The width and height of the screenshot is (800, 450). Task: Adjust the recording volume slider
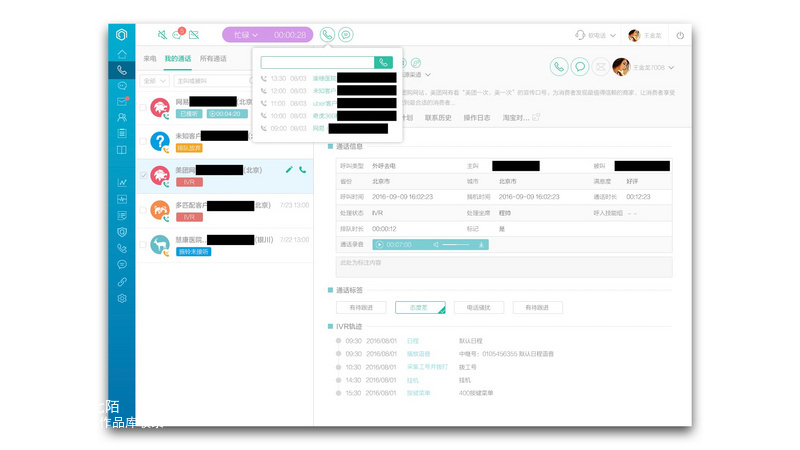pyautogui.click(x=456, y=245)
